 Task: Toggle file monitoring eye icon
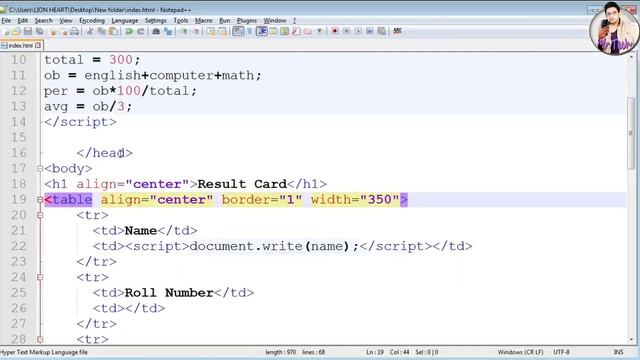coord(320,31)
